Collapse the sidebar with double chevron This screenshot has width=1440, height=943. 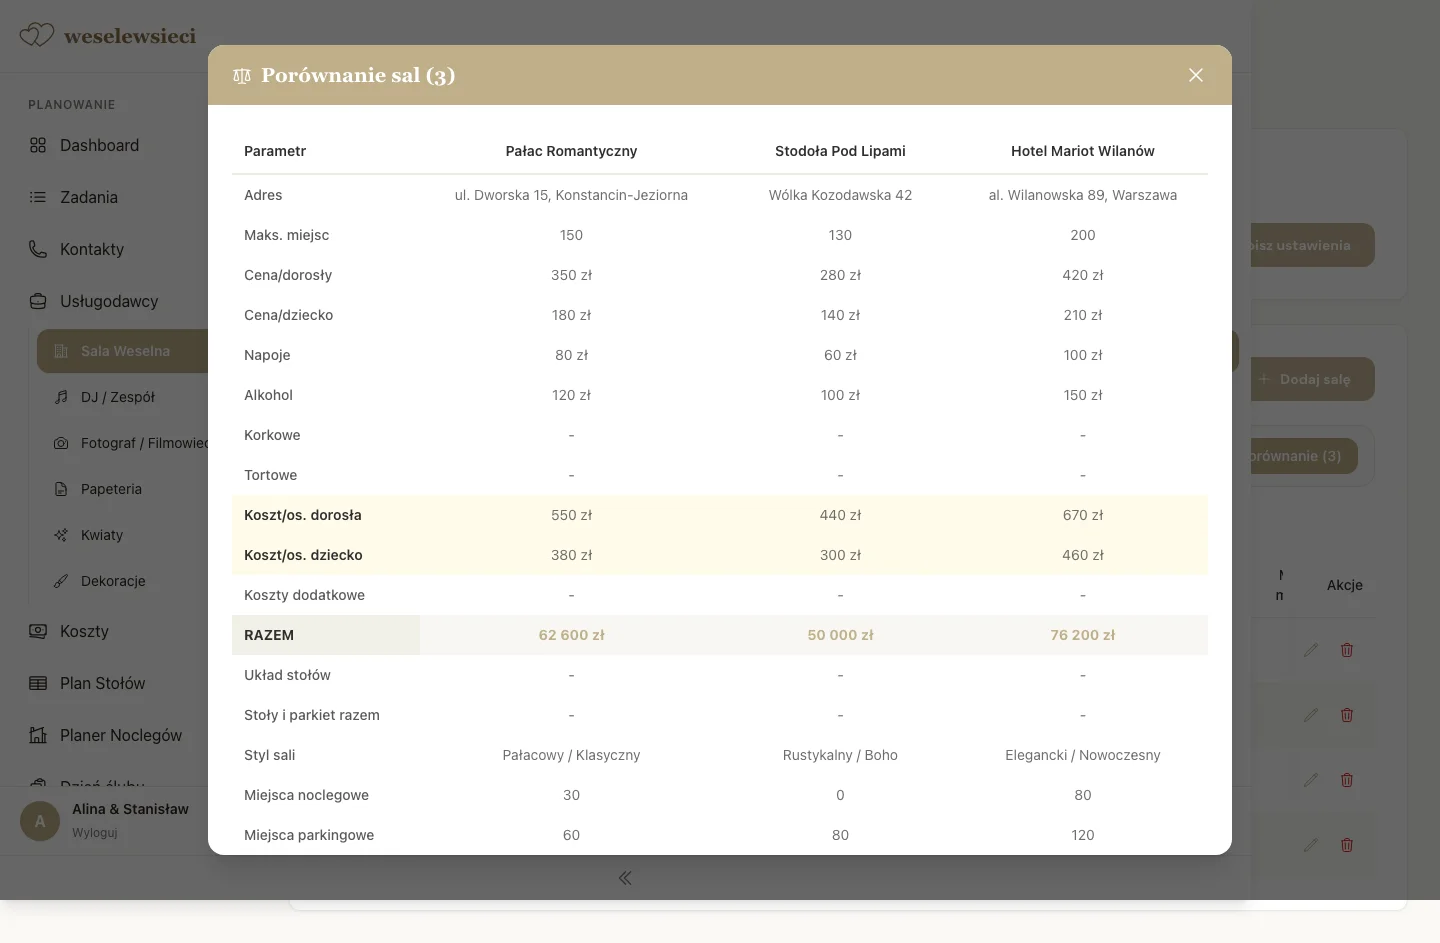[x=625, y=878]
